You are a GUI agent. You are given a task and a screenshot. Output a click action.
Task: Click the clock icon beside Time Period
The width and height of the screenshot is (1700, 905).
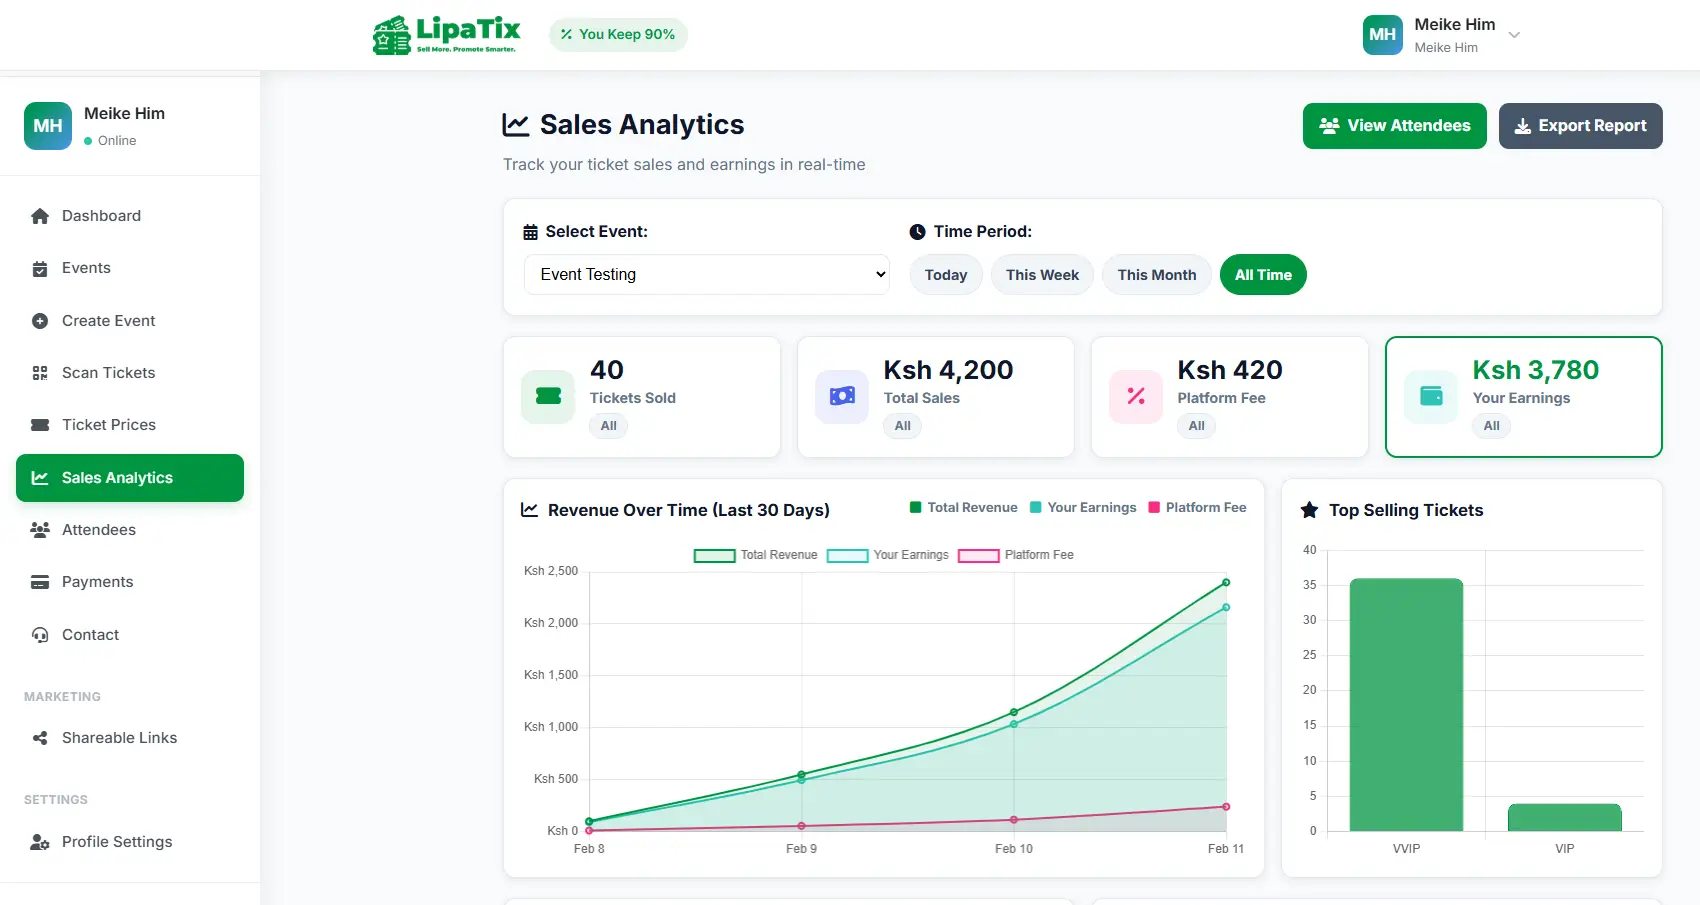pyautogui.click(x=917, y=232)
